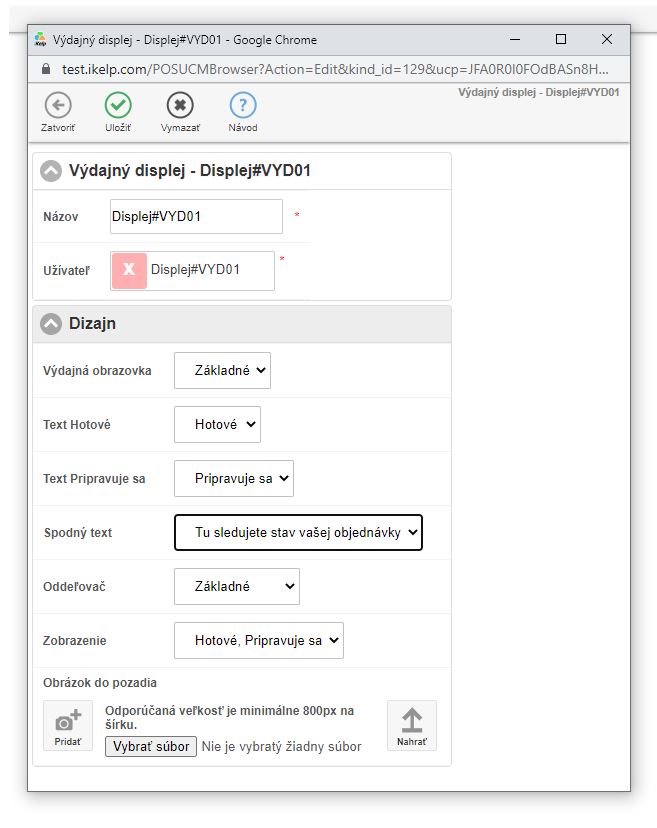Expand the Text Pripravuje sa dropdown

point(234,478)
